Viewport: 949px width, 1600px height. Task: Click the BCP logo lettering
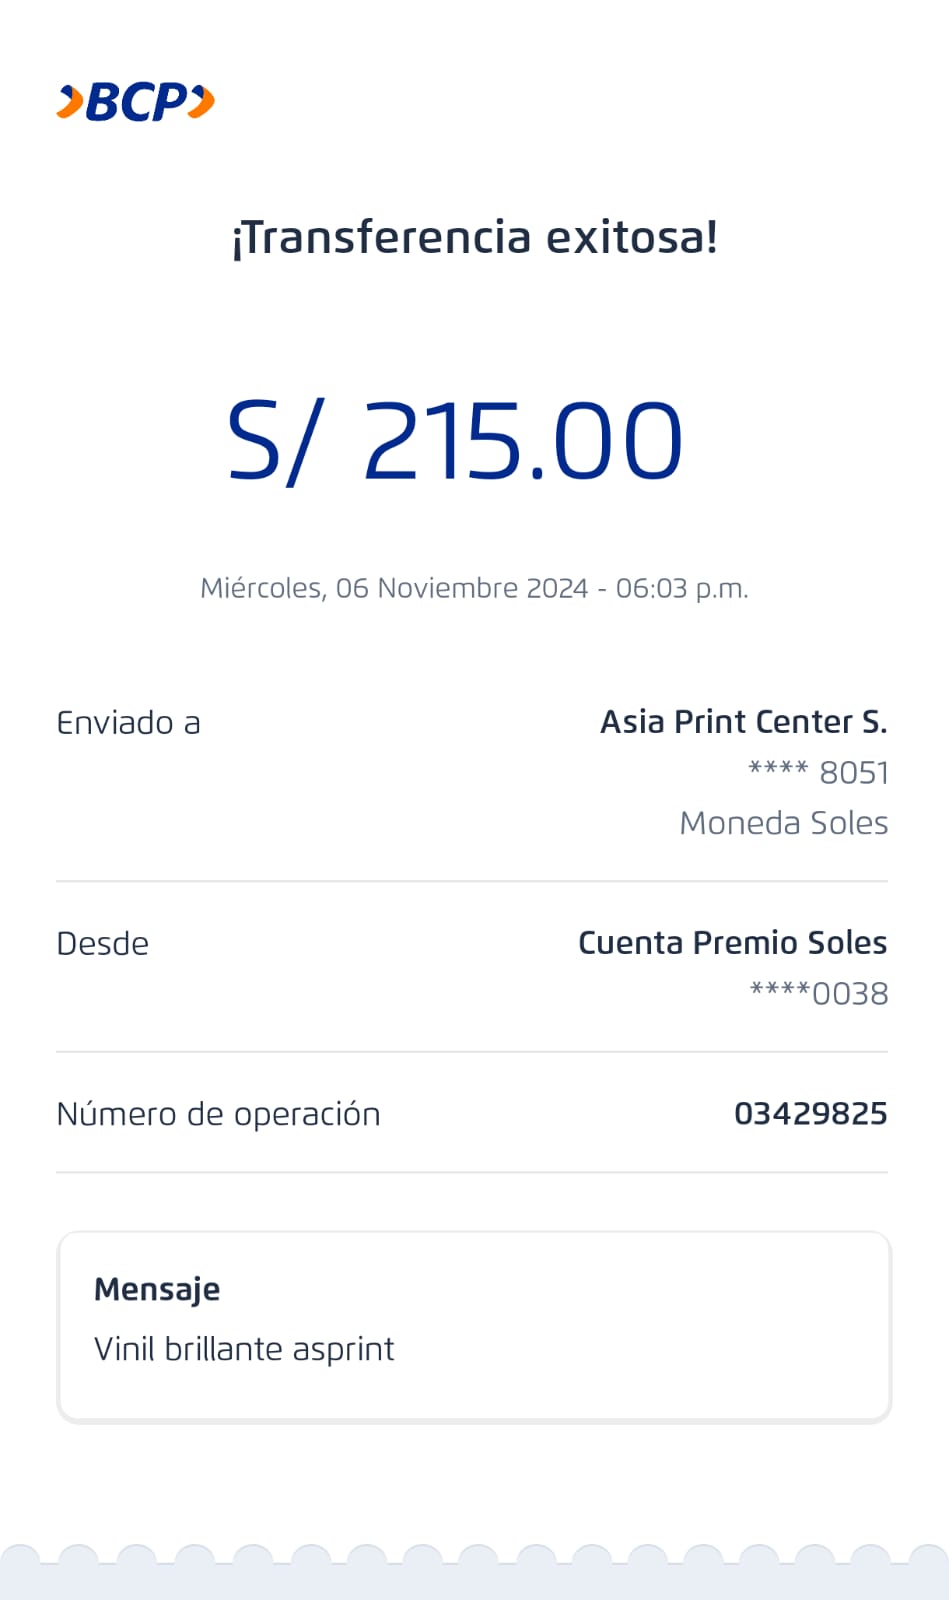(x=137, y=102)
